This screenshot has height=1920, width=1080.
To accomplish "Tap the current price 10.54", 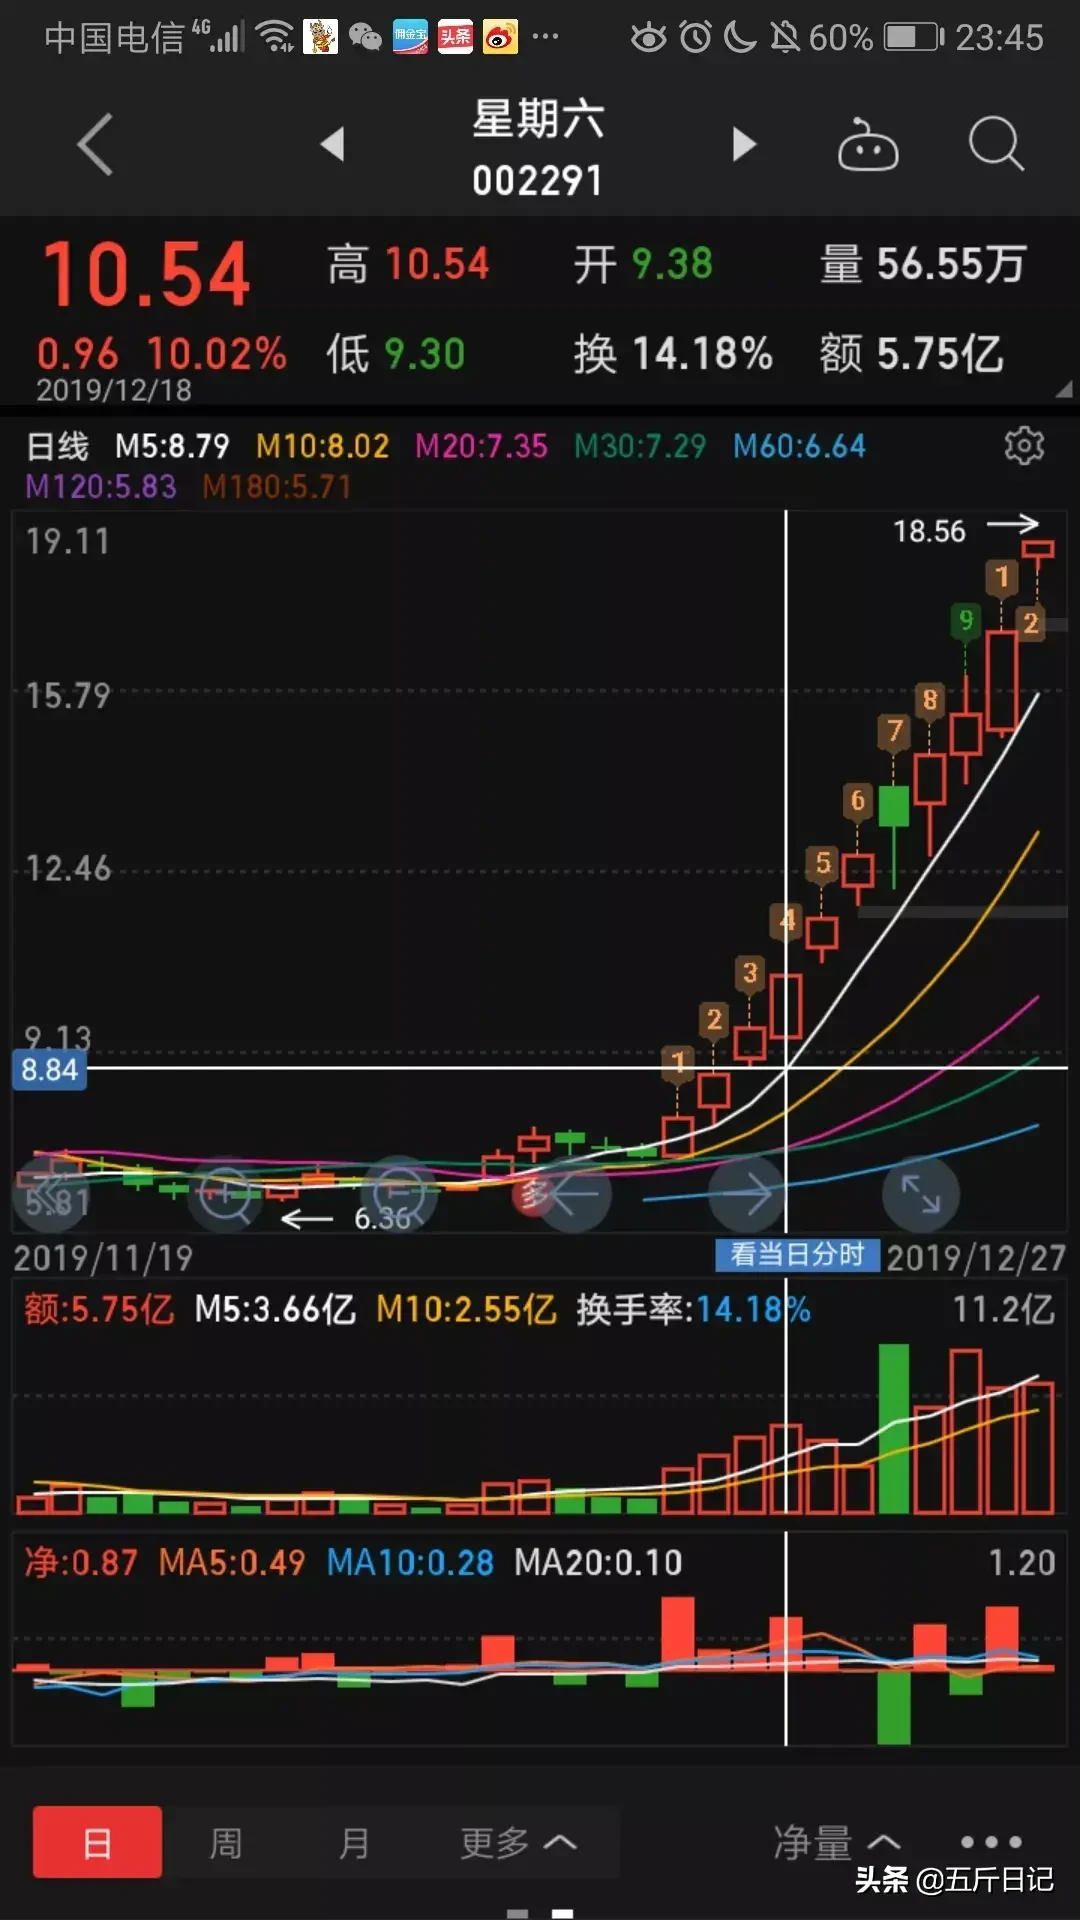I will click(x=146, y=275).
